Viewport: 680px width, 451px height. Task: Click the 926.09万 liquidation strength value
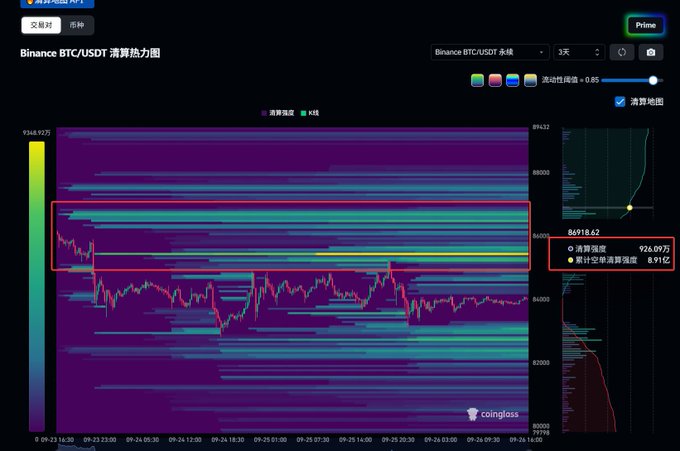[654, 249]
